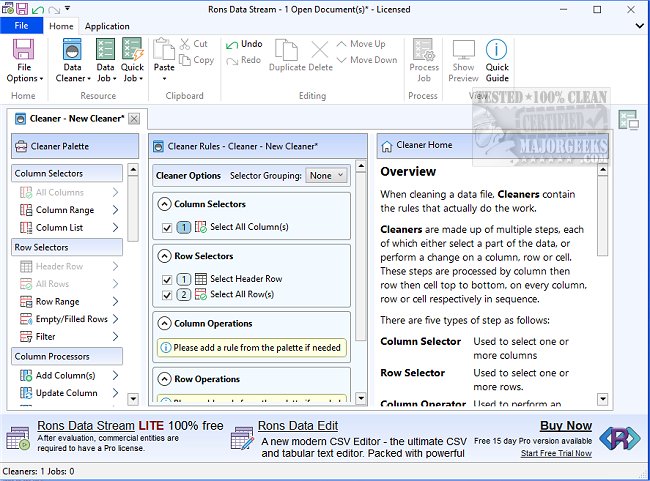
Task: Click the Cleaner Palette vertical scrollbar thumb
Action: (133, 209)
